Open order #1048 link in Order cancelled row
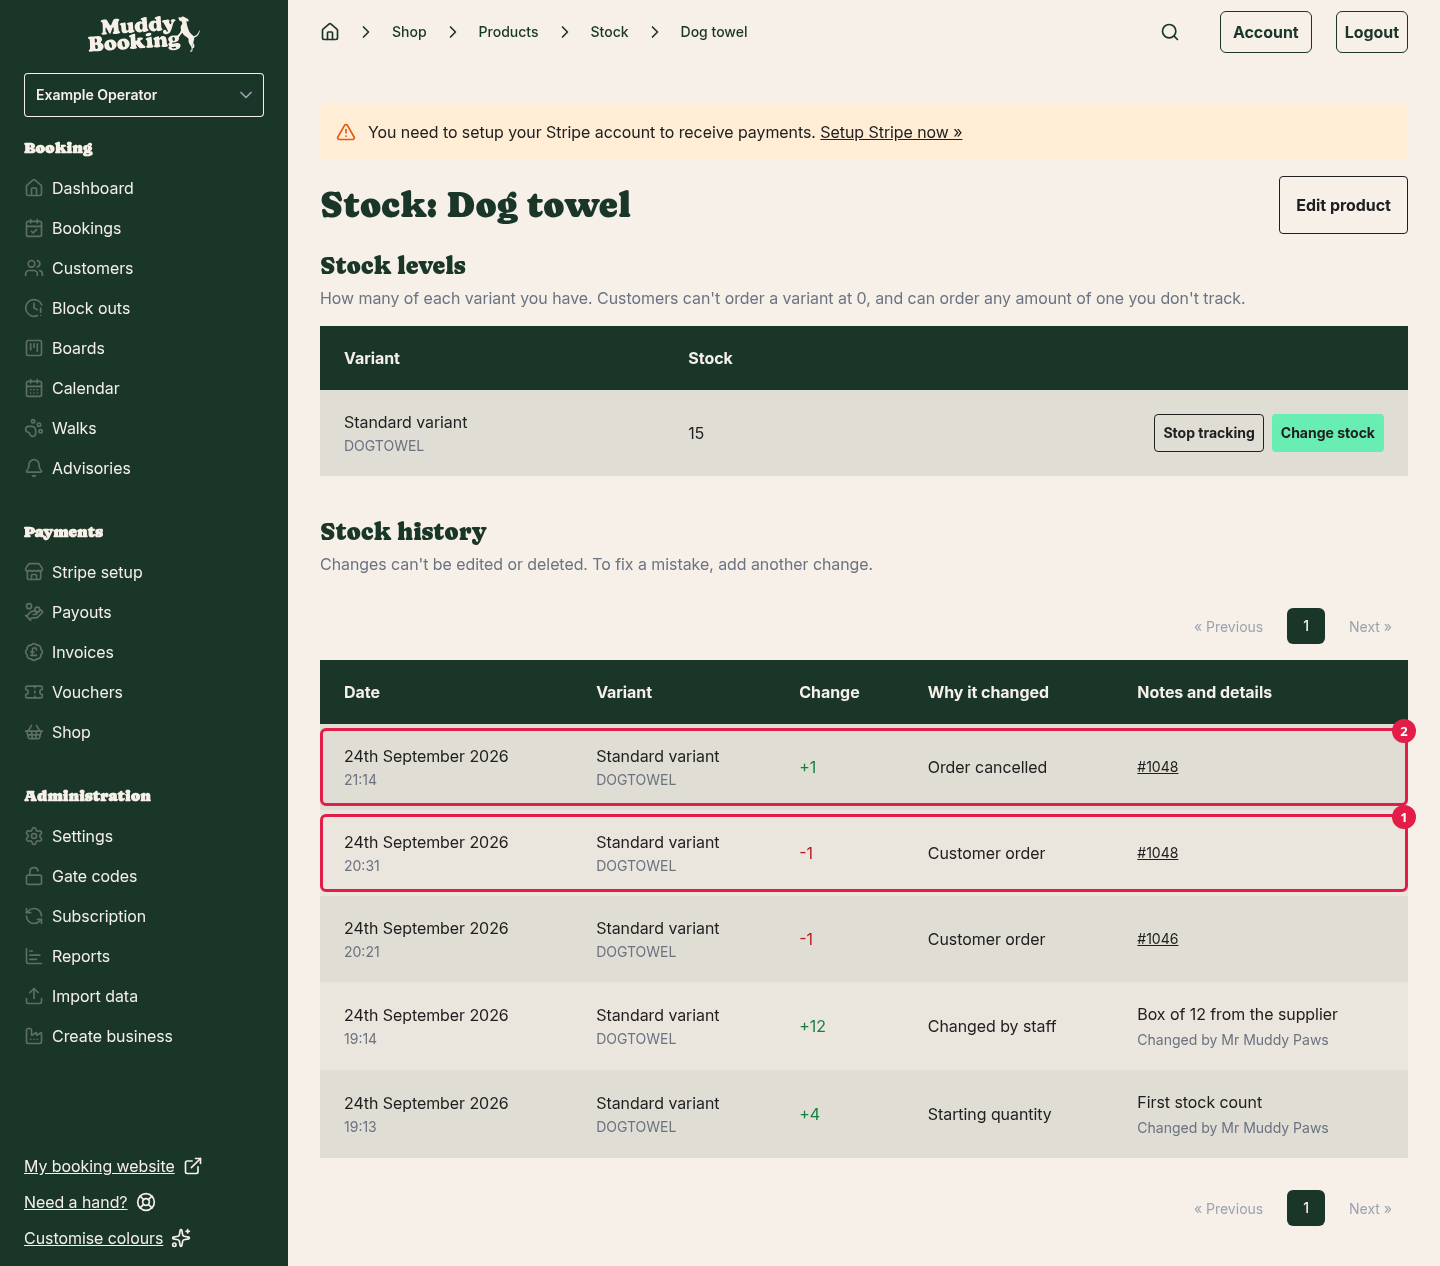 [x=1157, y=767]
